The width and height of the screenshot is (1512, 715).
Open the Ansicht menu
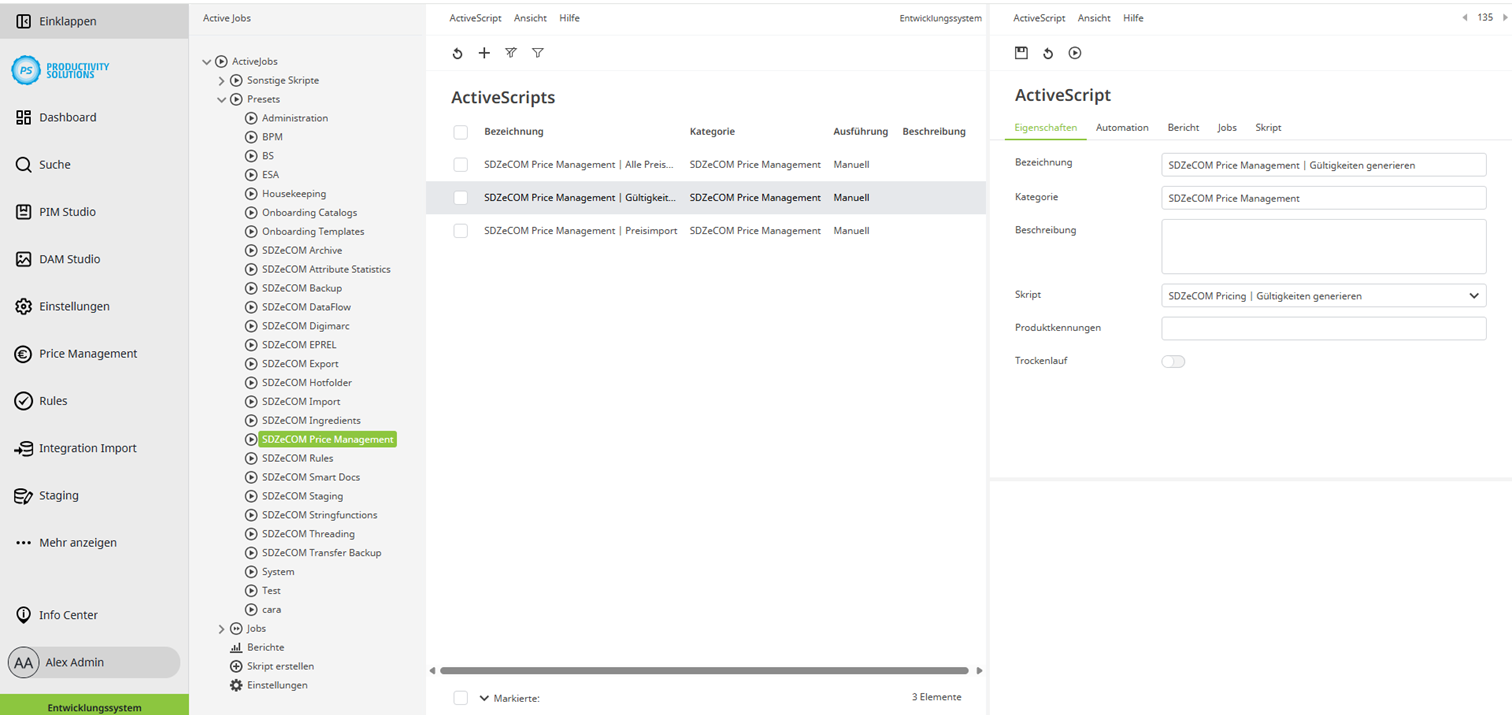coord(530,17)
